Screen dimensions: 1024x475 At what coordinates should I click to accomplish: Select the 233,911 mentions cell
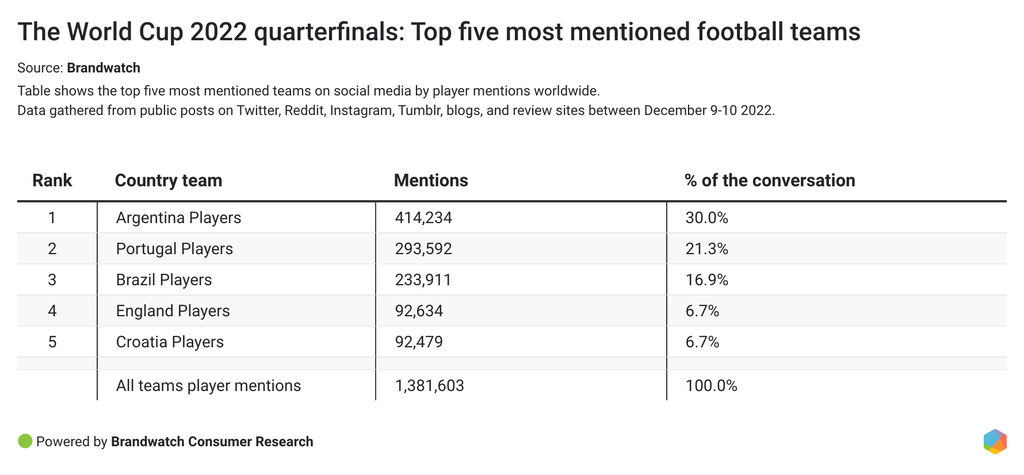[424, 280]
